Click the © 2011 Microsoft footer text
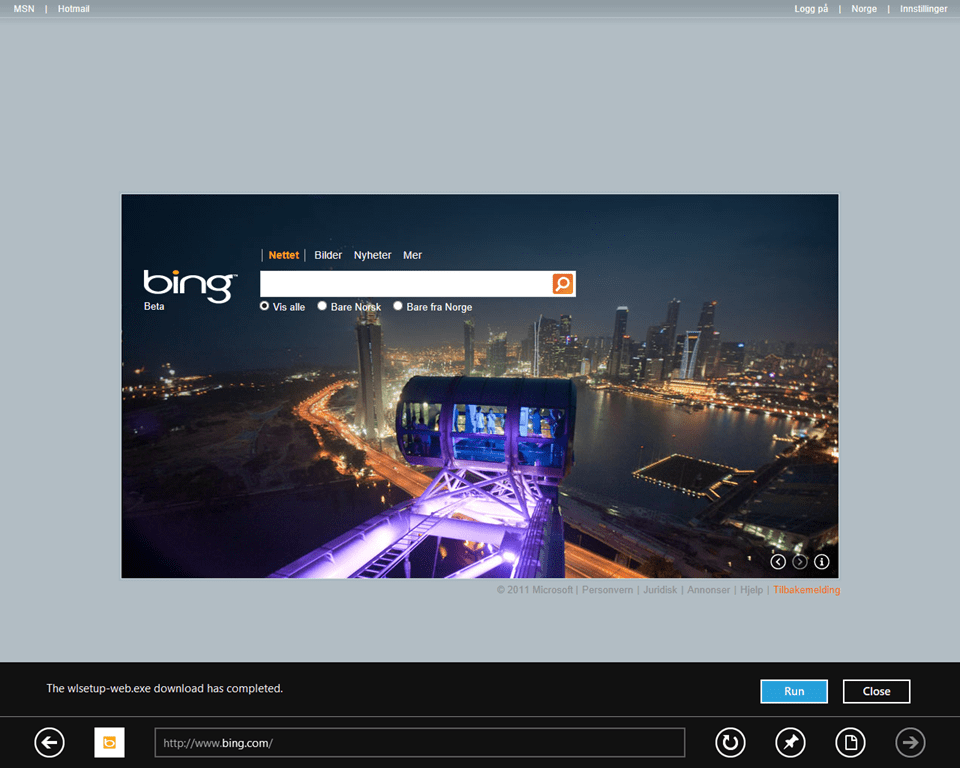Screen dimensions: 960x768 tap(534, 590)
